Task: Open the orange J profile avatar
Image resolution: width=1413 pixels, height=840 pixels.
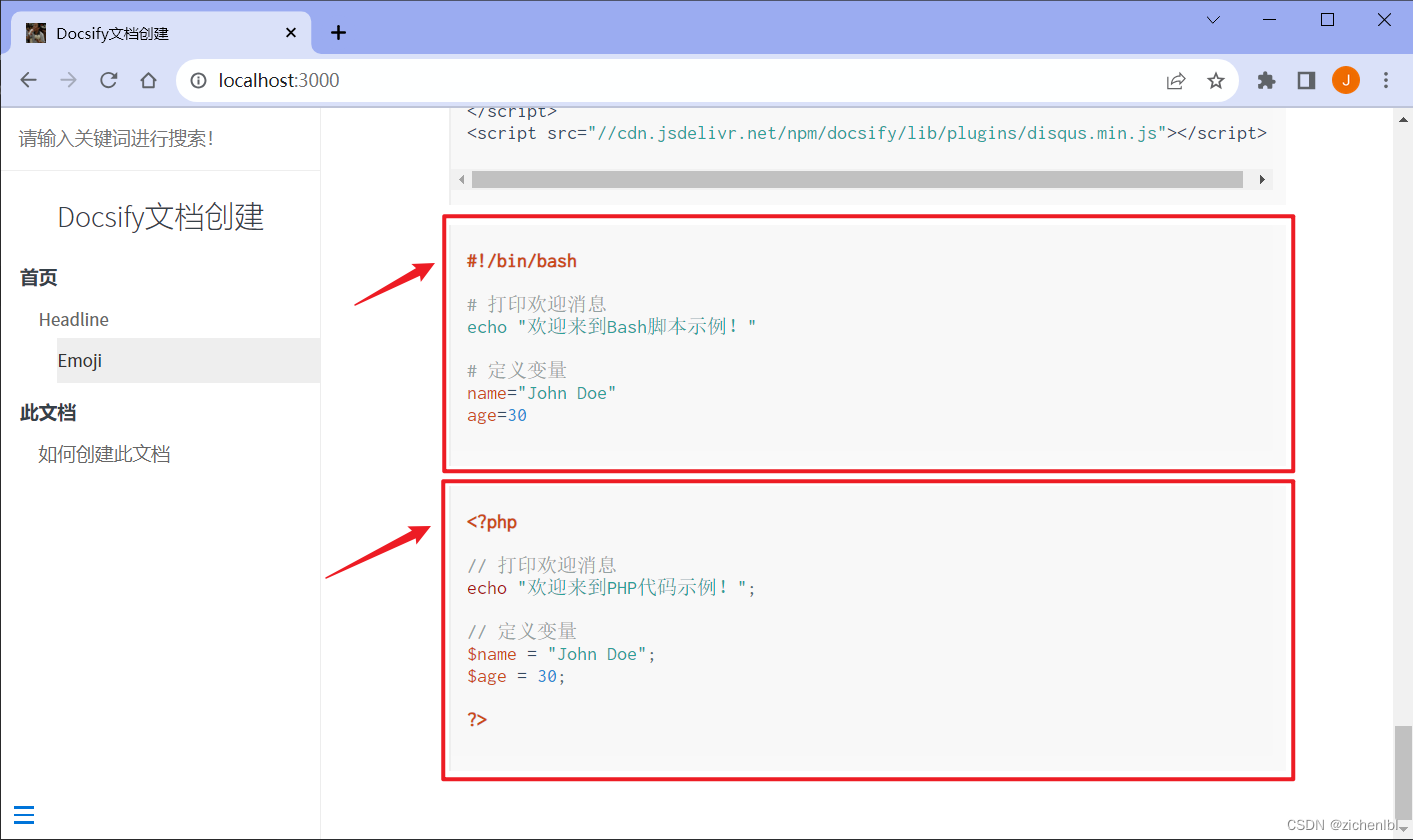Action: point(1346,81)
